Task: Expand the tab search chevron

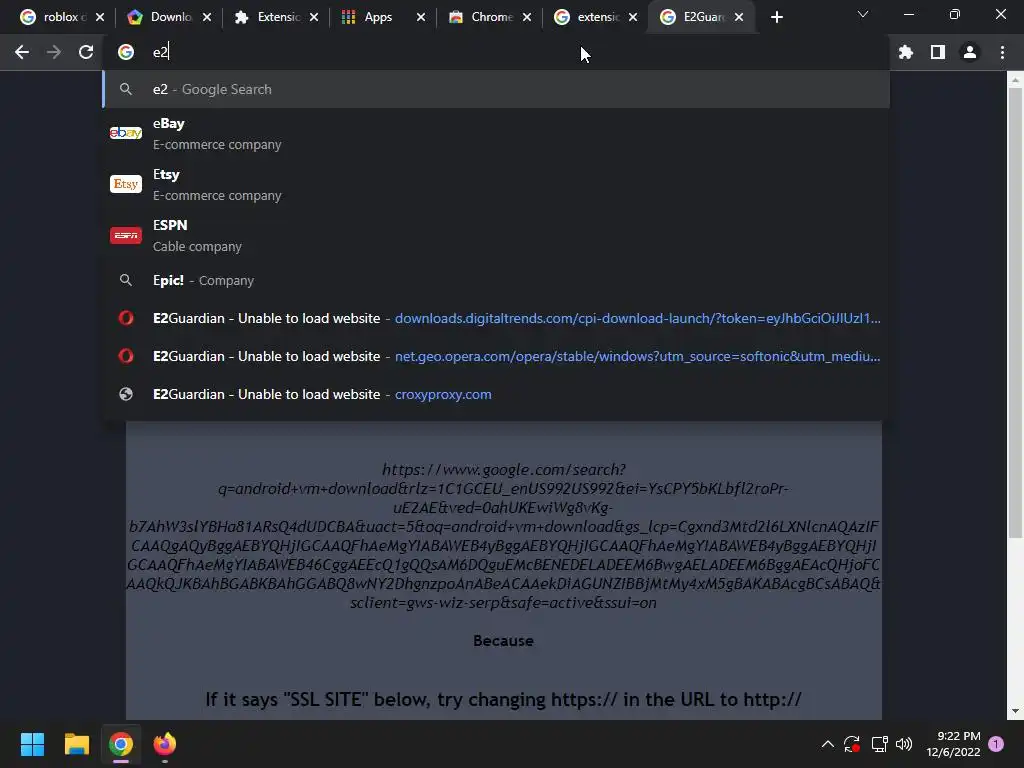Action: (x=863, y=14)
